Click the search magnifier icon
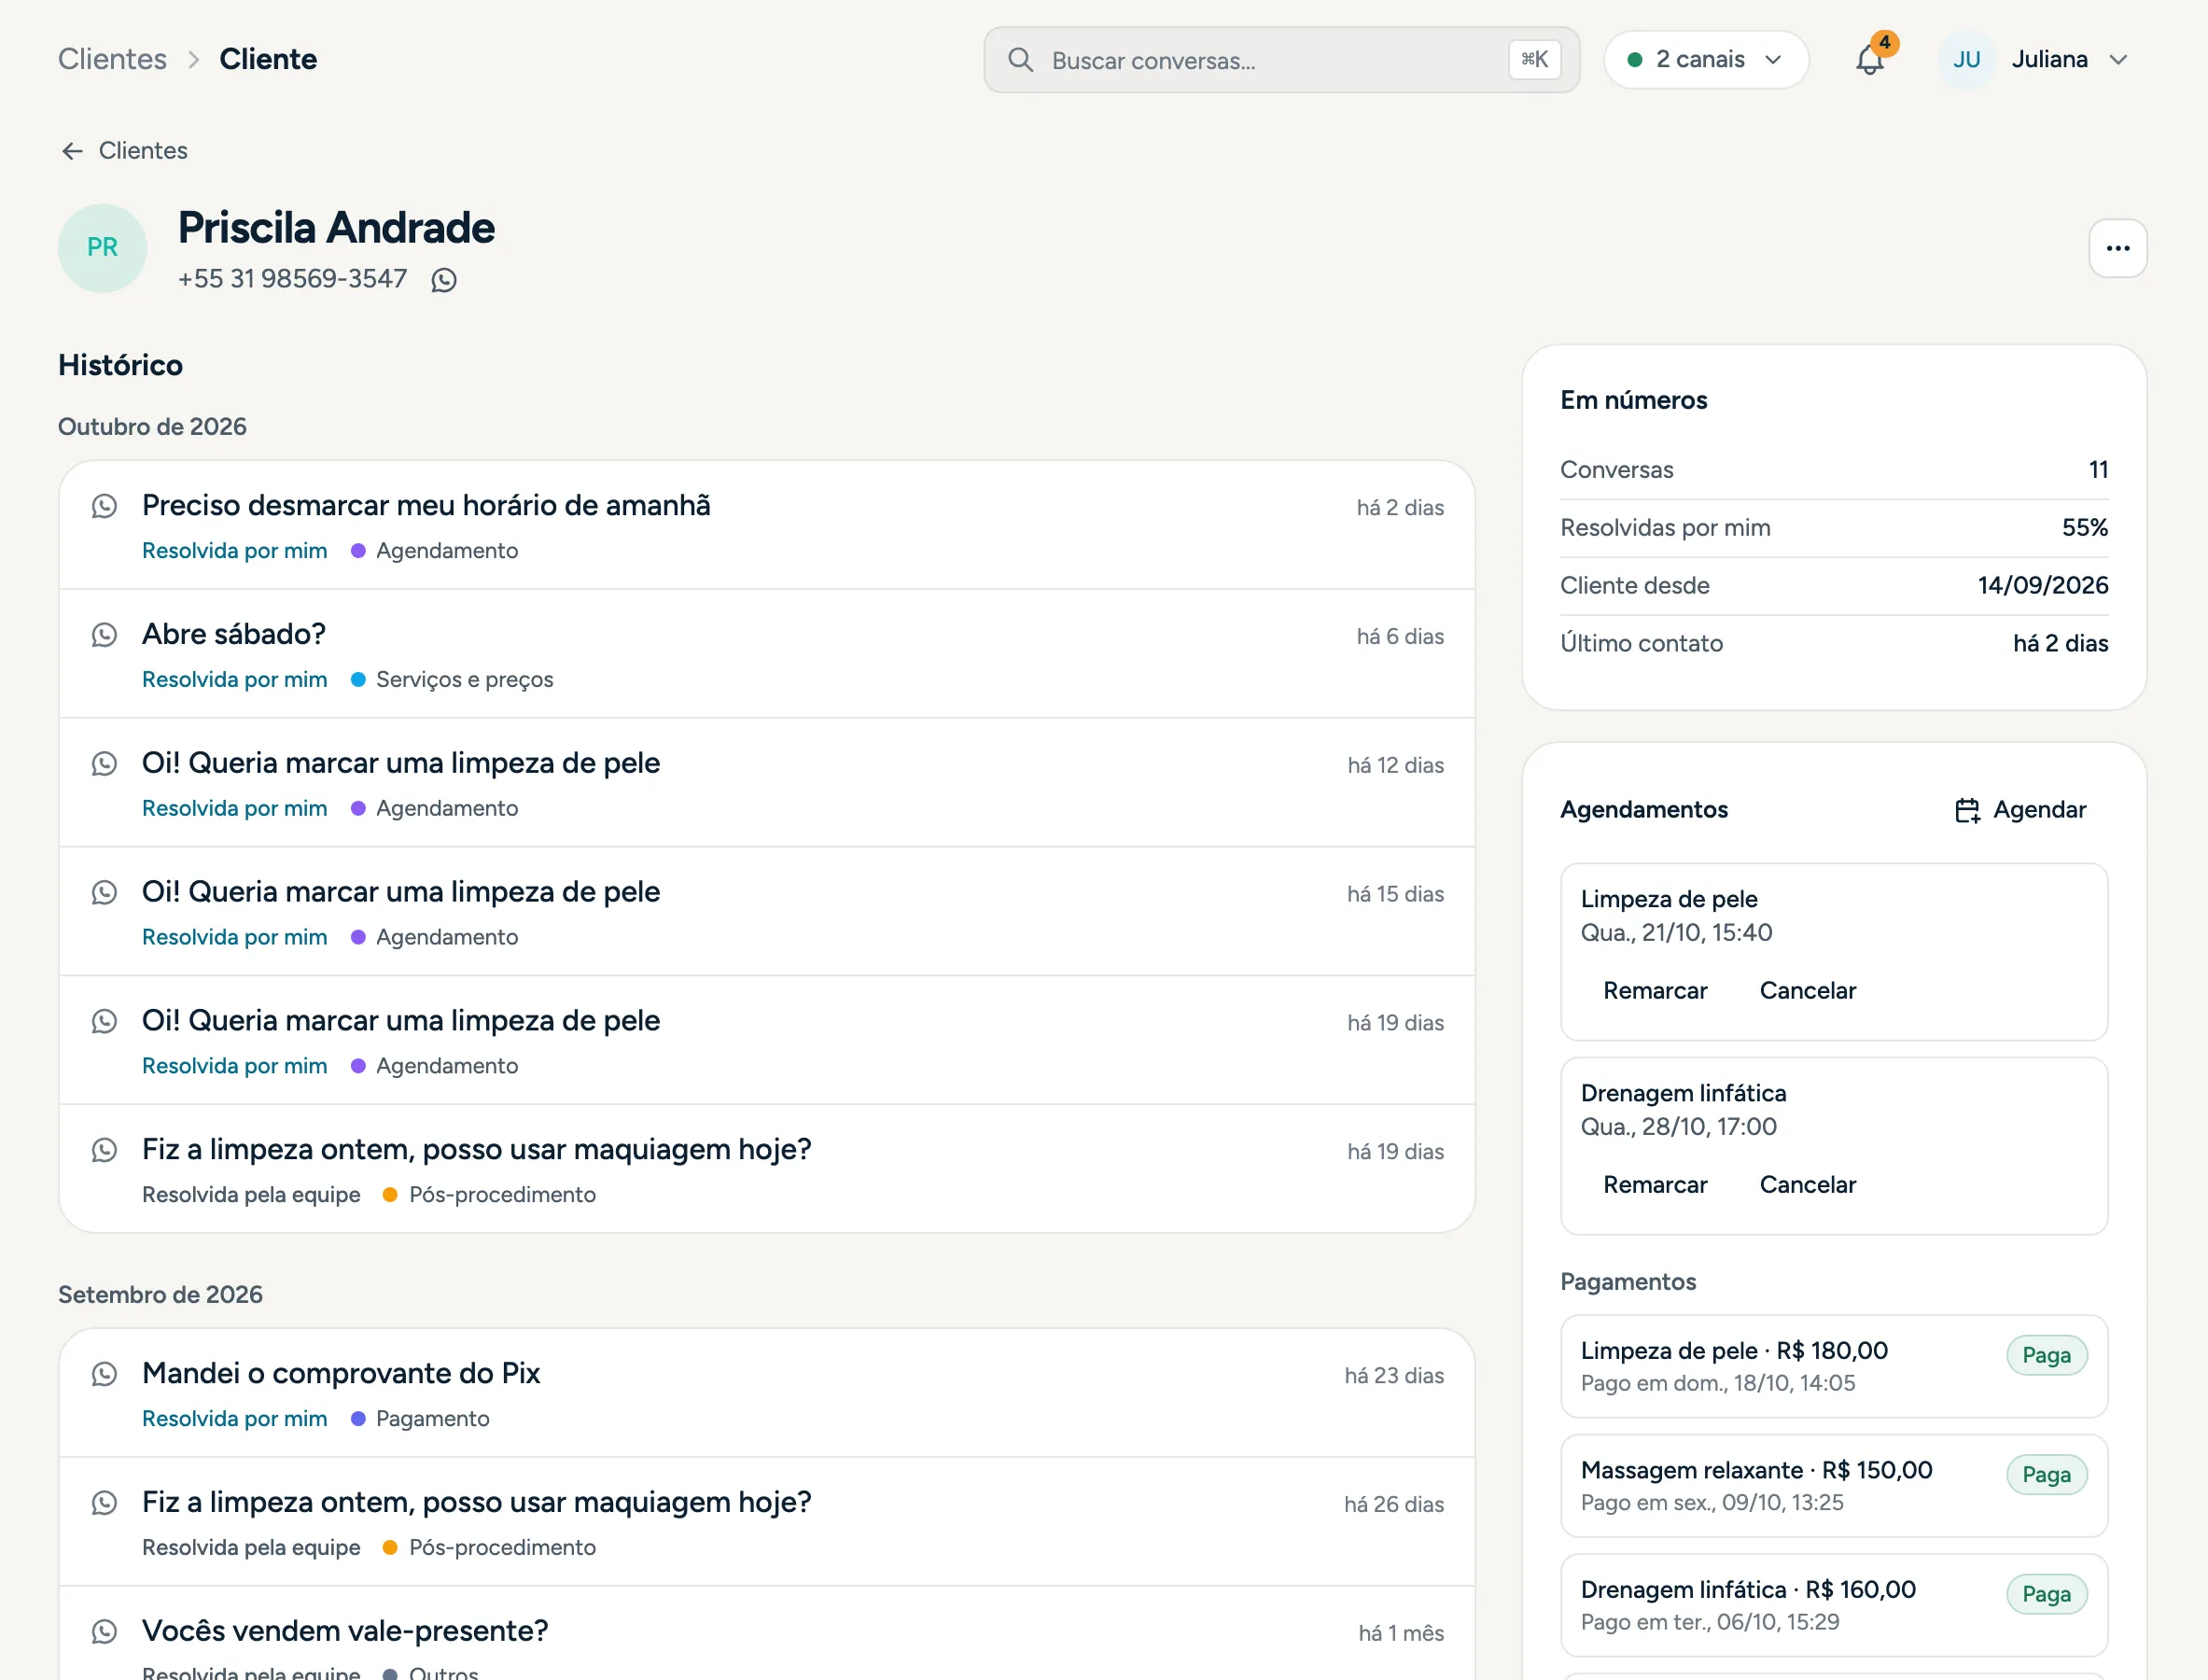Screen dimensions: 2208x1680 (x=1020, y=60)
